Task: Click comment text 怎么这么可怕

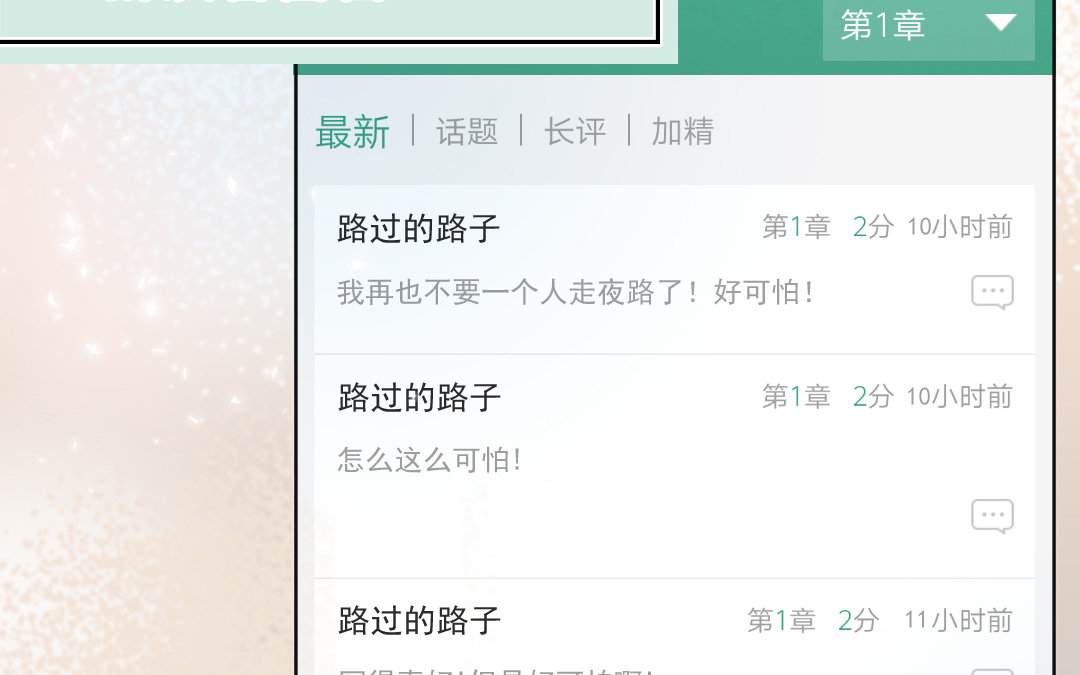Action: coord(429,460)
